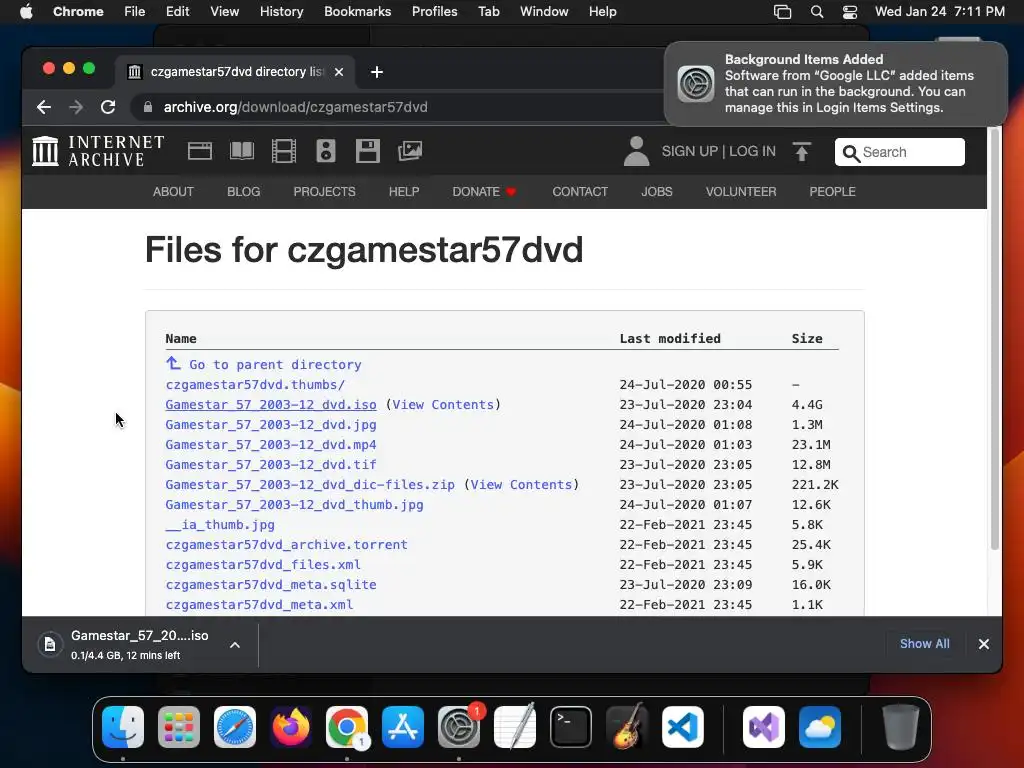Click the user avatar icon
1024x768 pixels.
pos(636,151)
